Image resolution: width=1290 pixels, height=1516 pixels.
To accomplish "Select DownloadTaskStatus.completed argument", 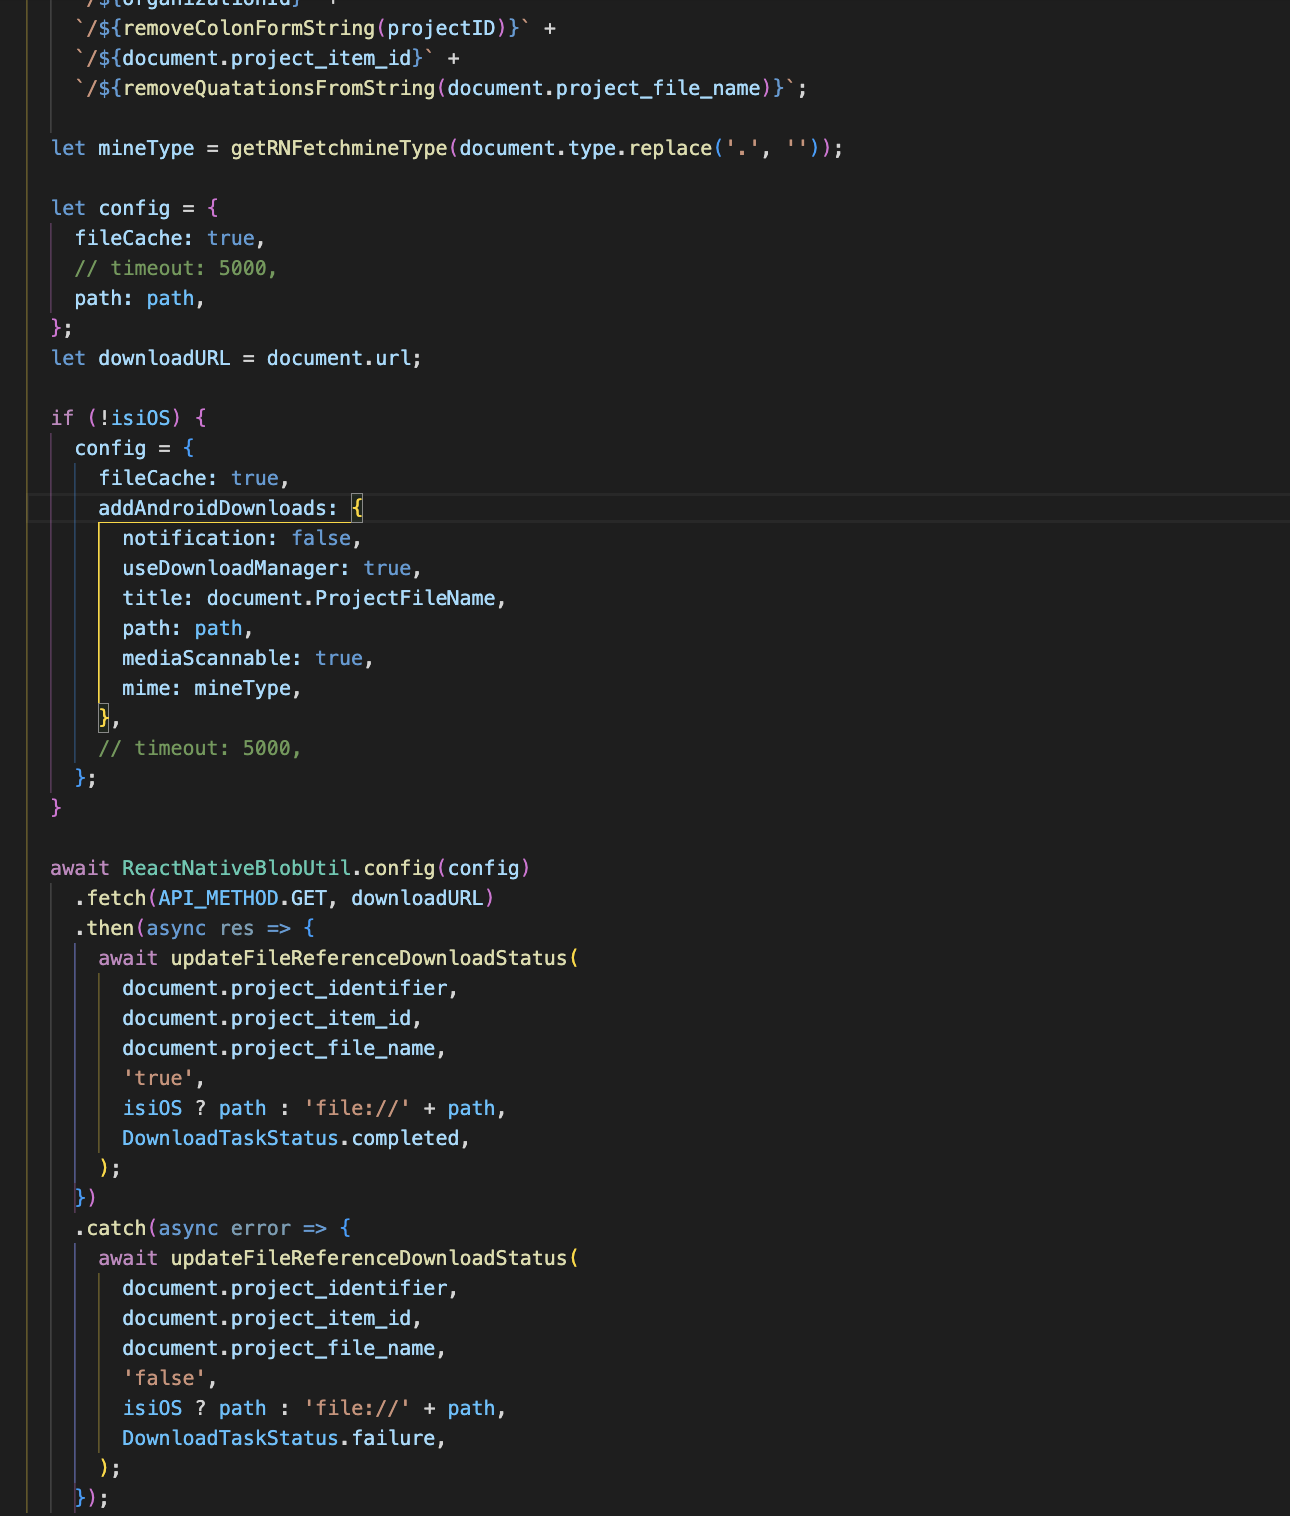I will pyautogui.click(x=293, y=1137).
